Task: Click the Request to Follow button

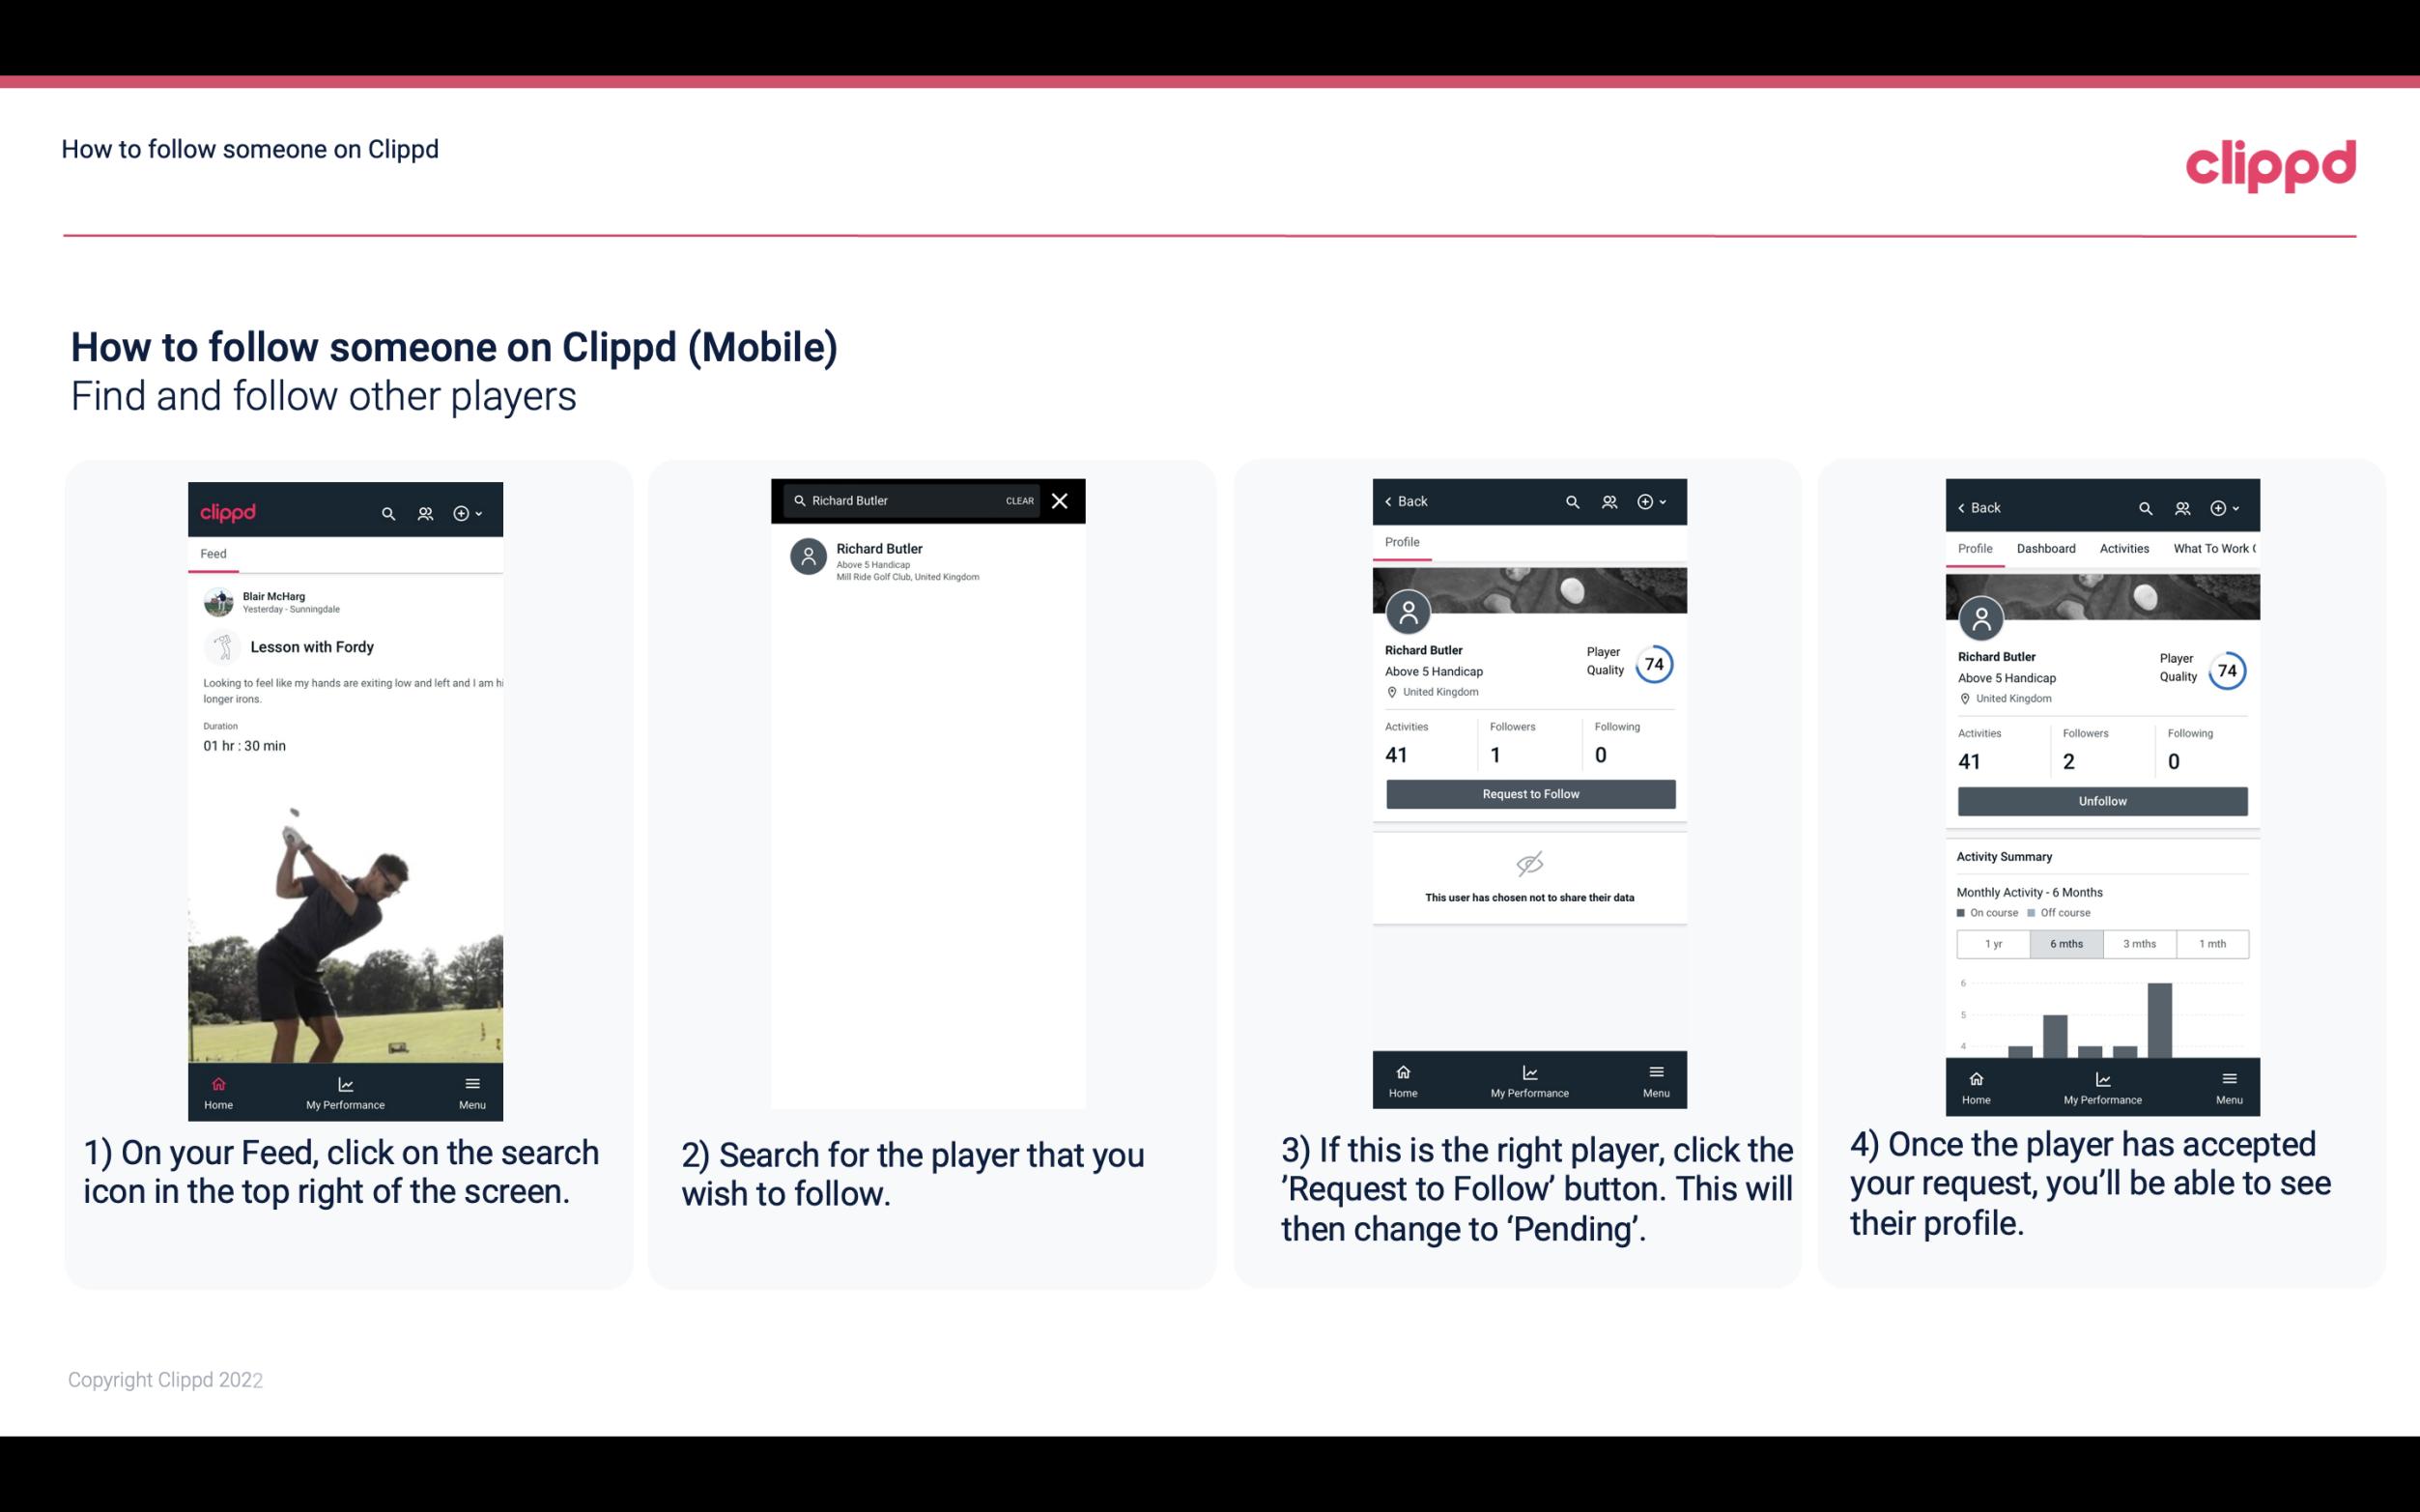Action: click(1528, 792)
